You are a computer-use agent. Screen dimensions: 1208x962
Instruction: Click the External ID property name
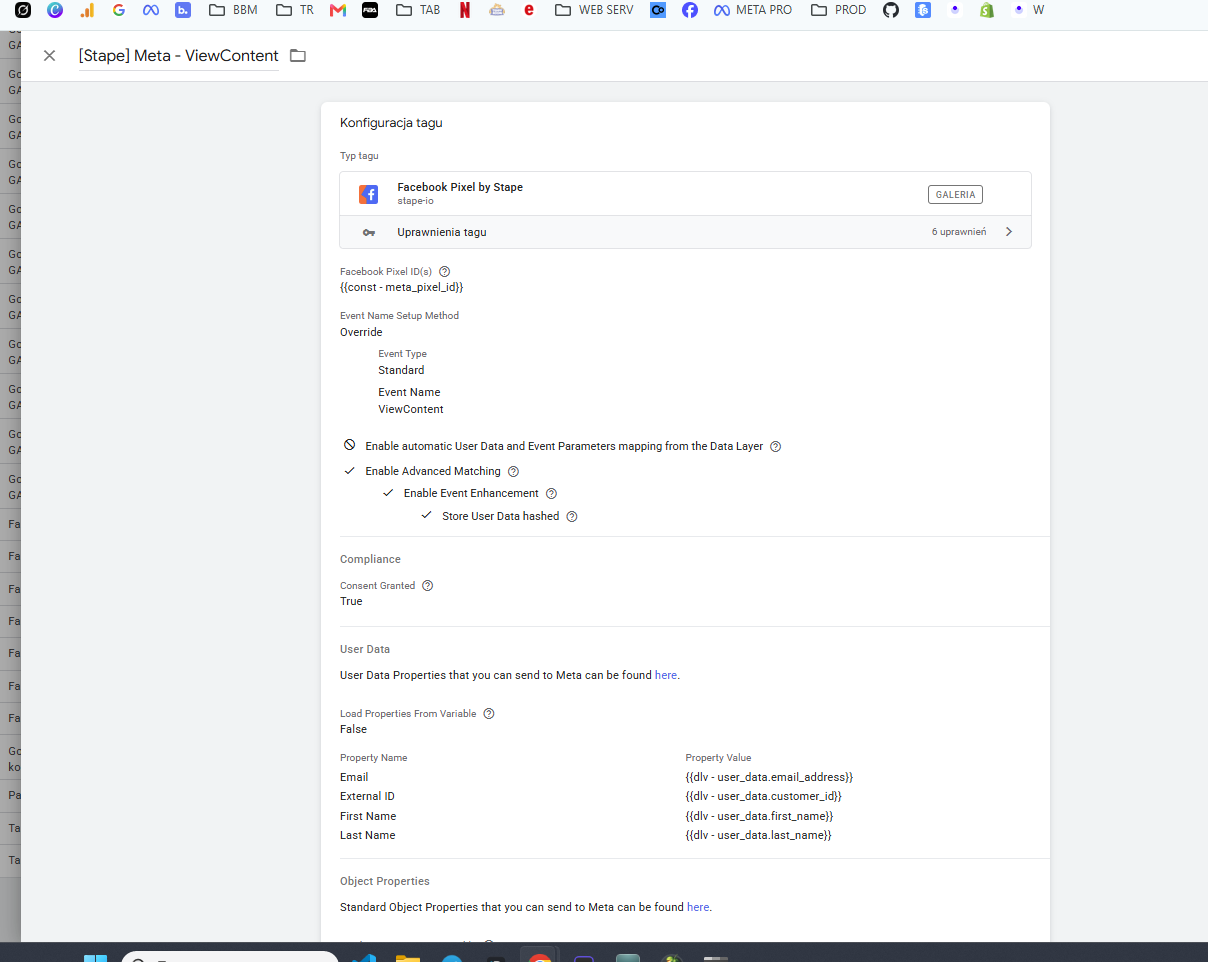pos(367,796)
